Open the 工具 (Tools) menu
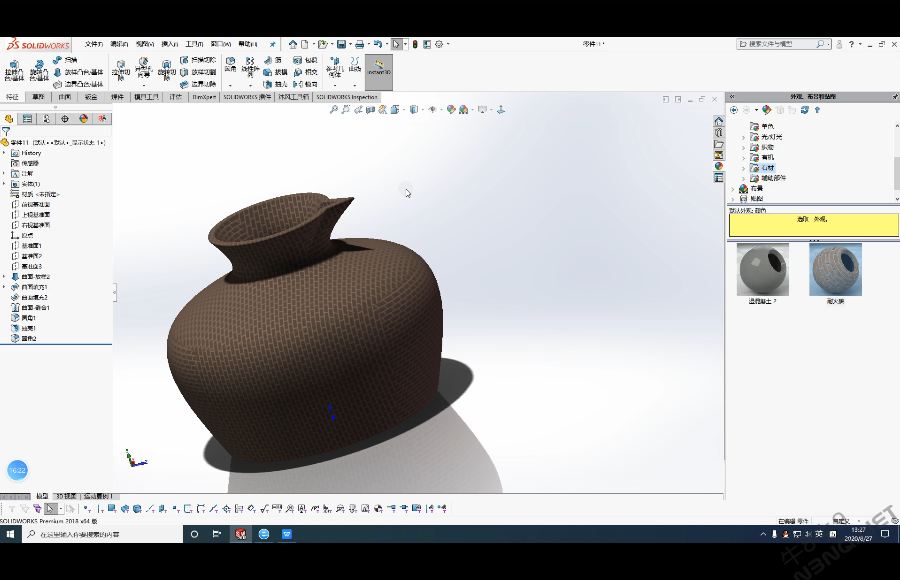 tap(195, 44)
